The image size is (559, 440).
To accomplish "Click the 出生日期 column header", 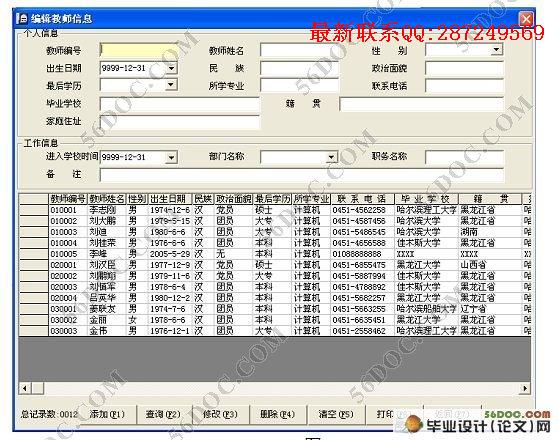I will point(170,199).
